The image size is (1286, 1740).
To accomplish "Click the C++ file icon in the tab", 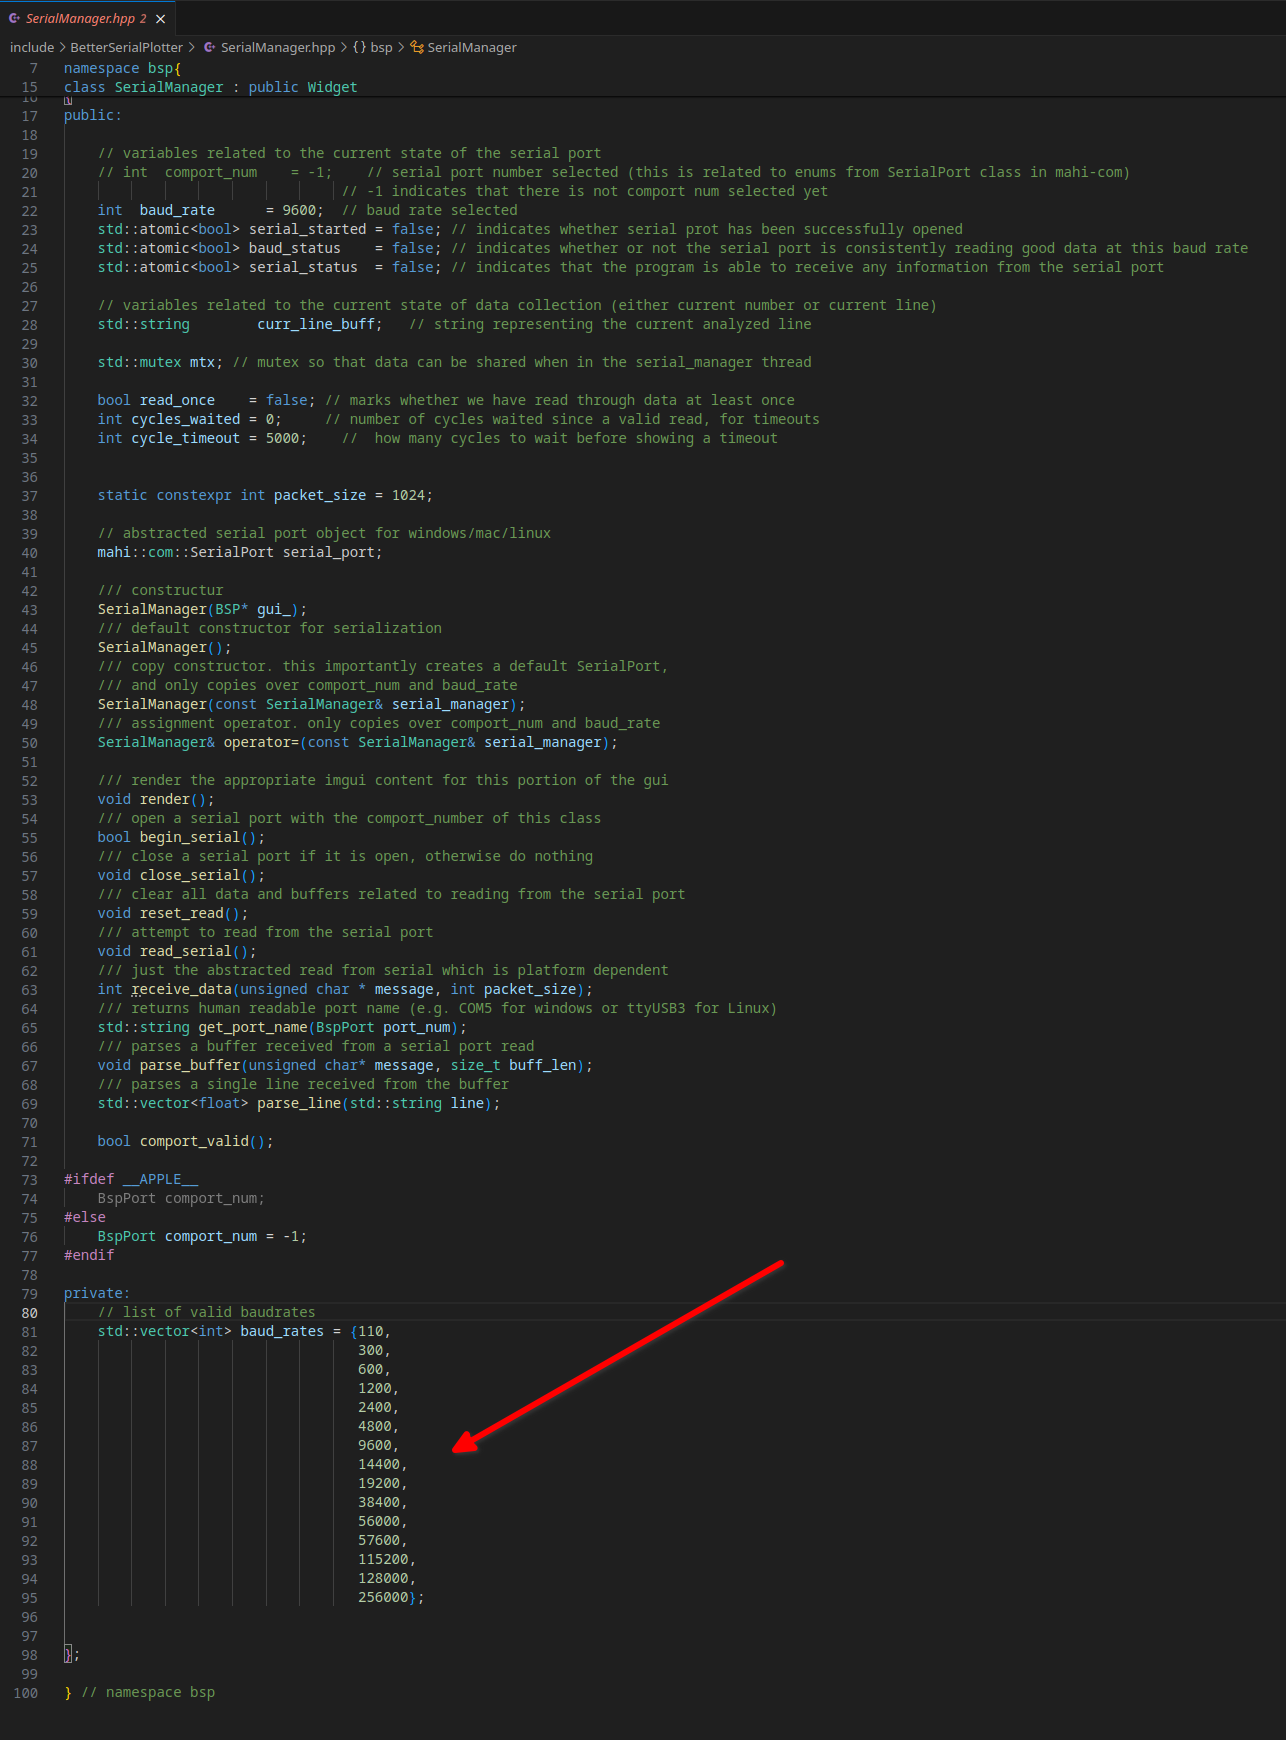I will pyautogui.click(x=14, y=18).
